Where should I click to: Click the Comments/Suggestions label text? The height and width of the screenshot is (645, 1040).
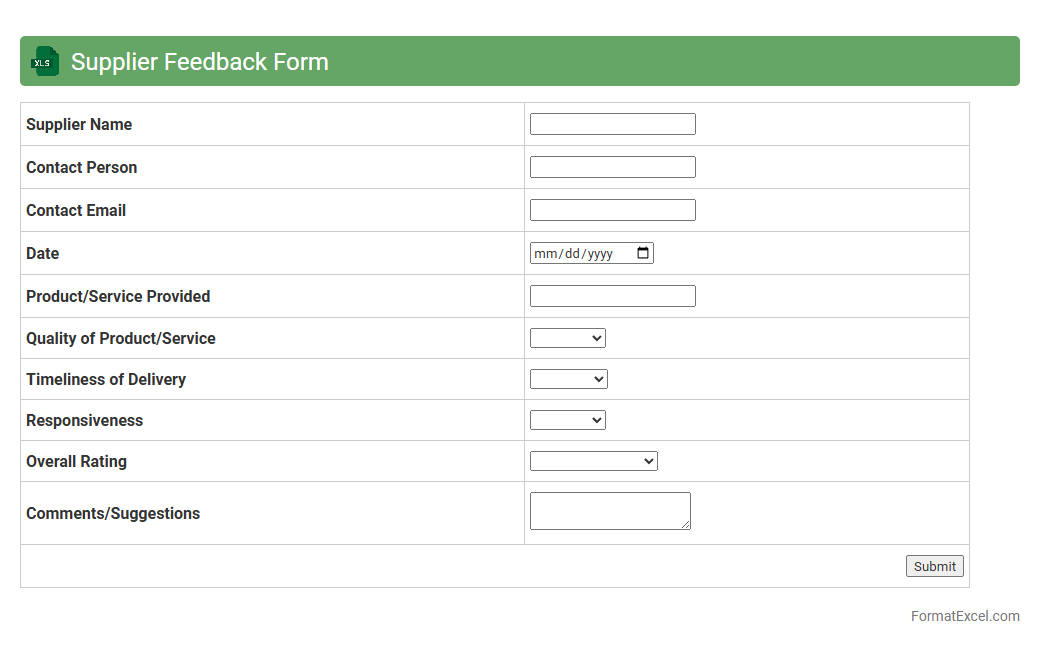[x=113, y=513]
